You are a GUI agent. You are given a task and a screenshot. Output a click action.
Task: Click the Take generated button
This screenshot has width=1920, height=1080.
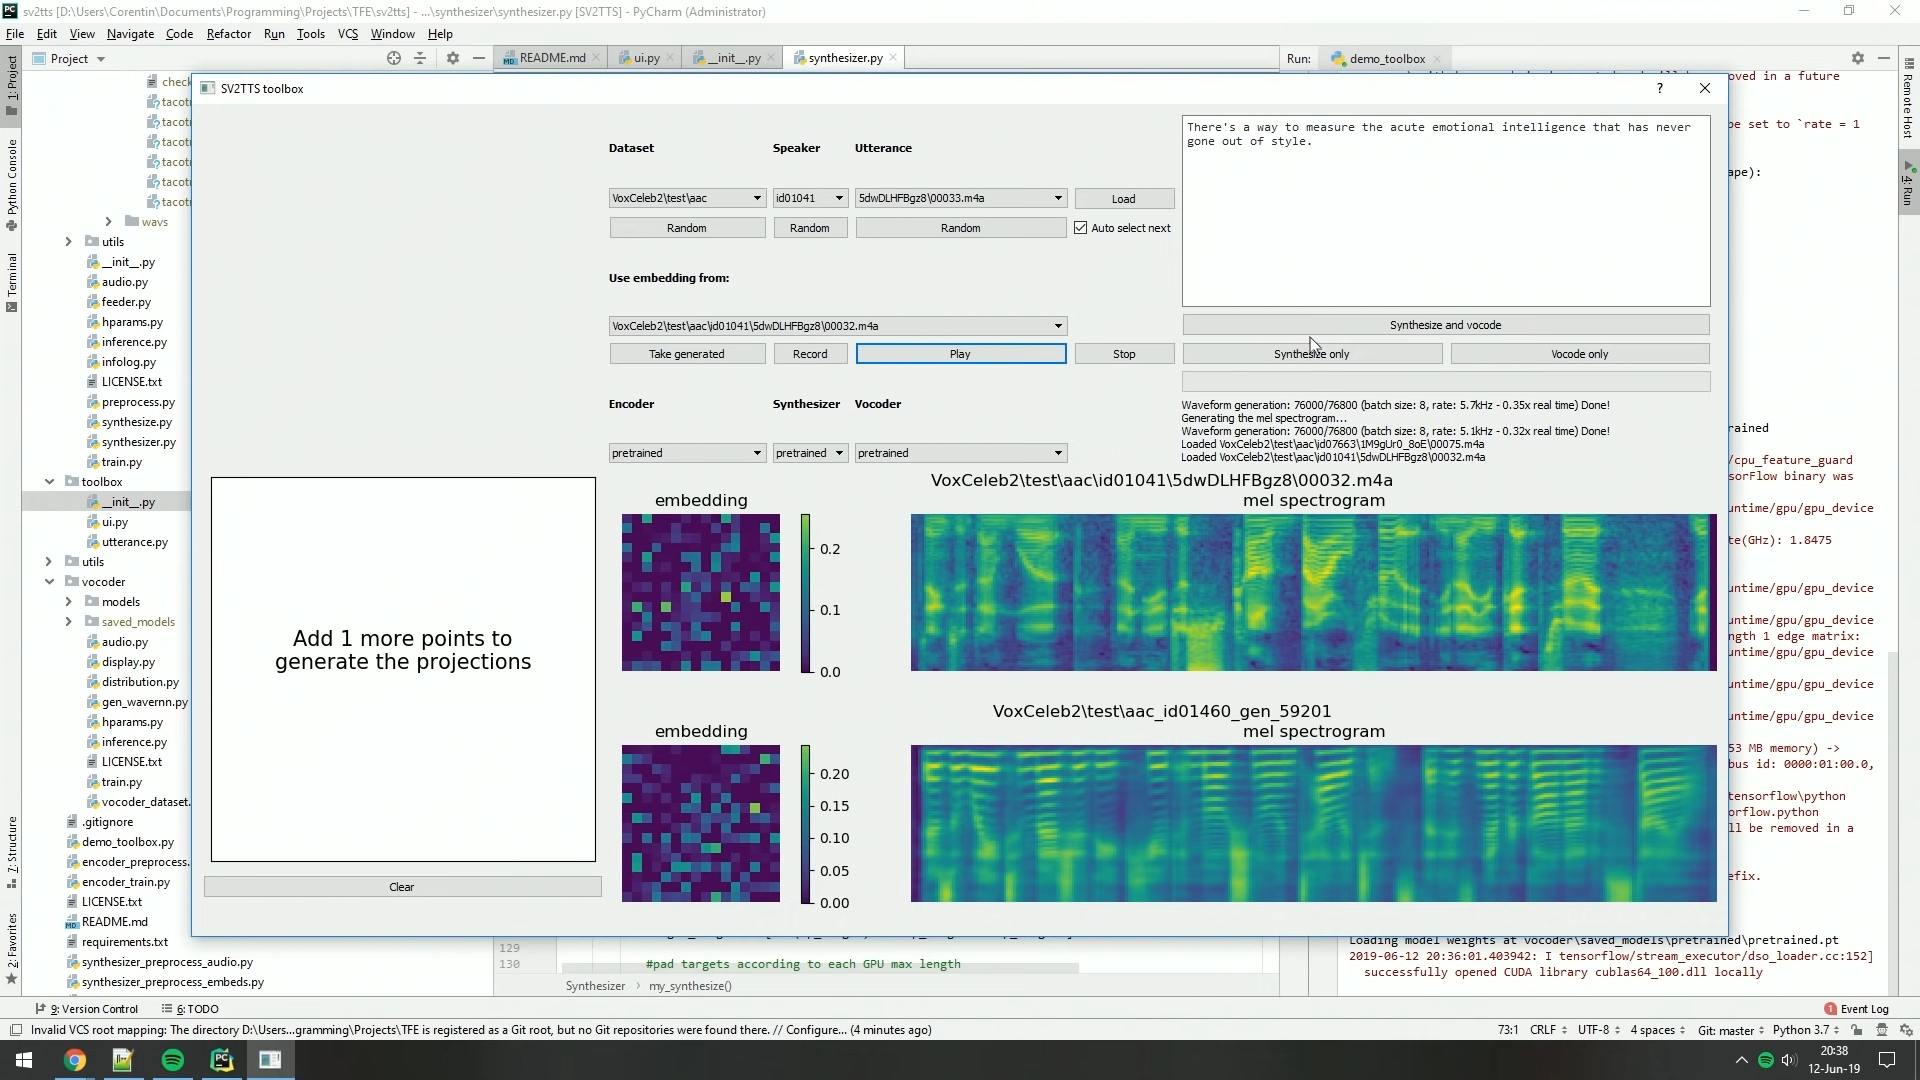coord(687,353)
